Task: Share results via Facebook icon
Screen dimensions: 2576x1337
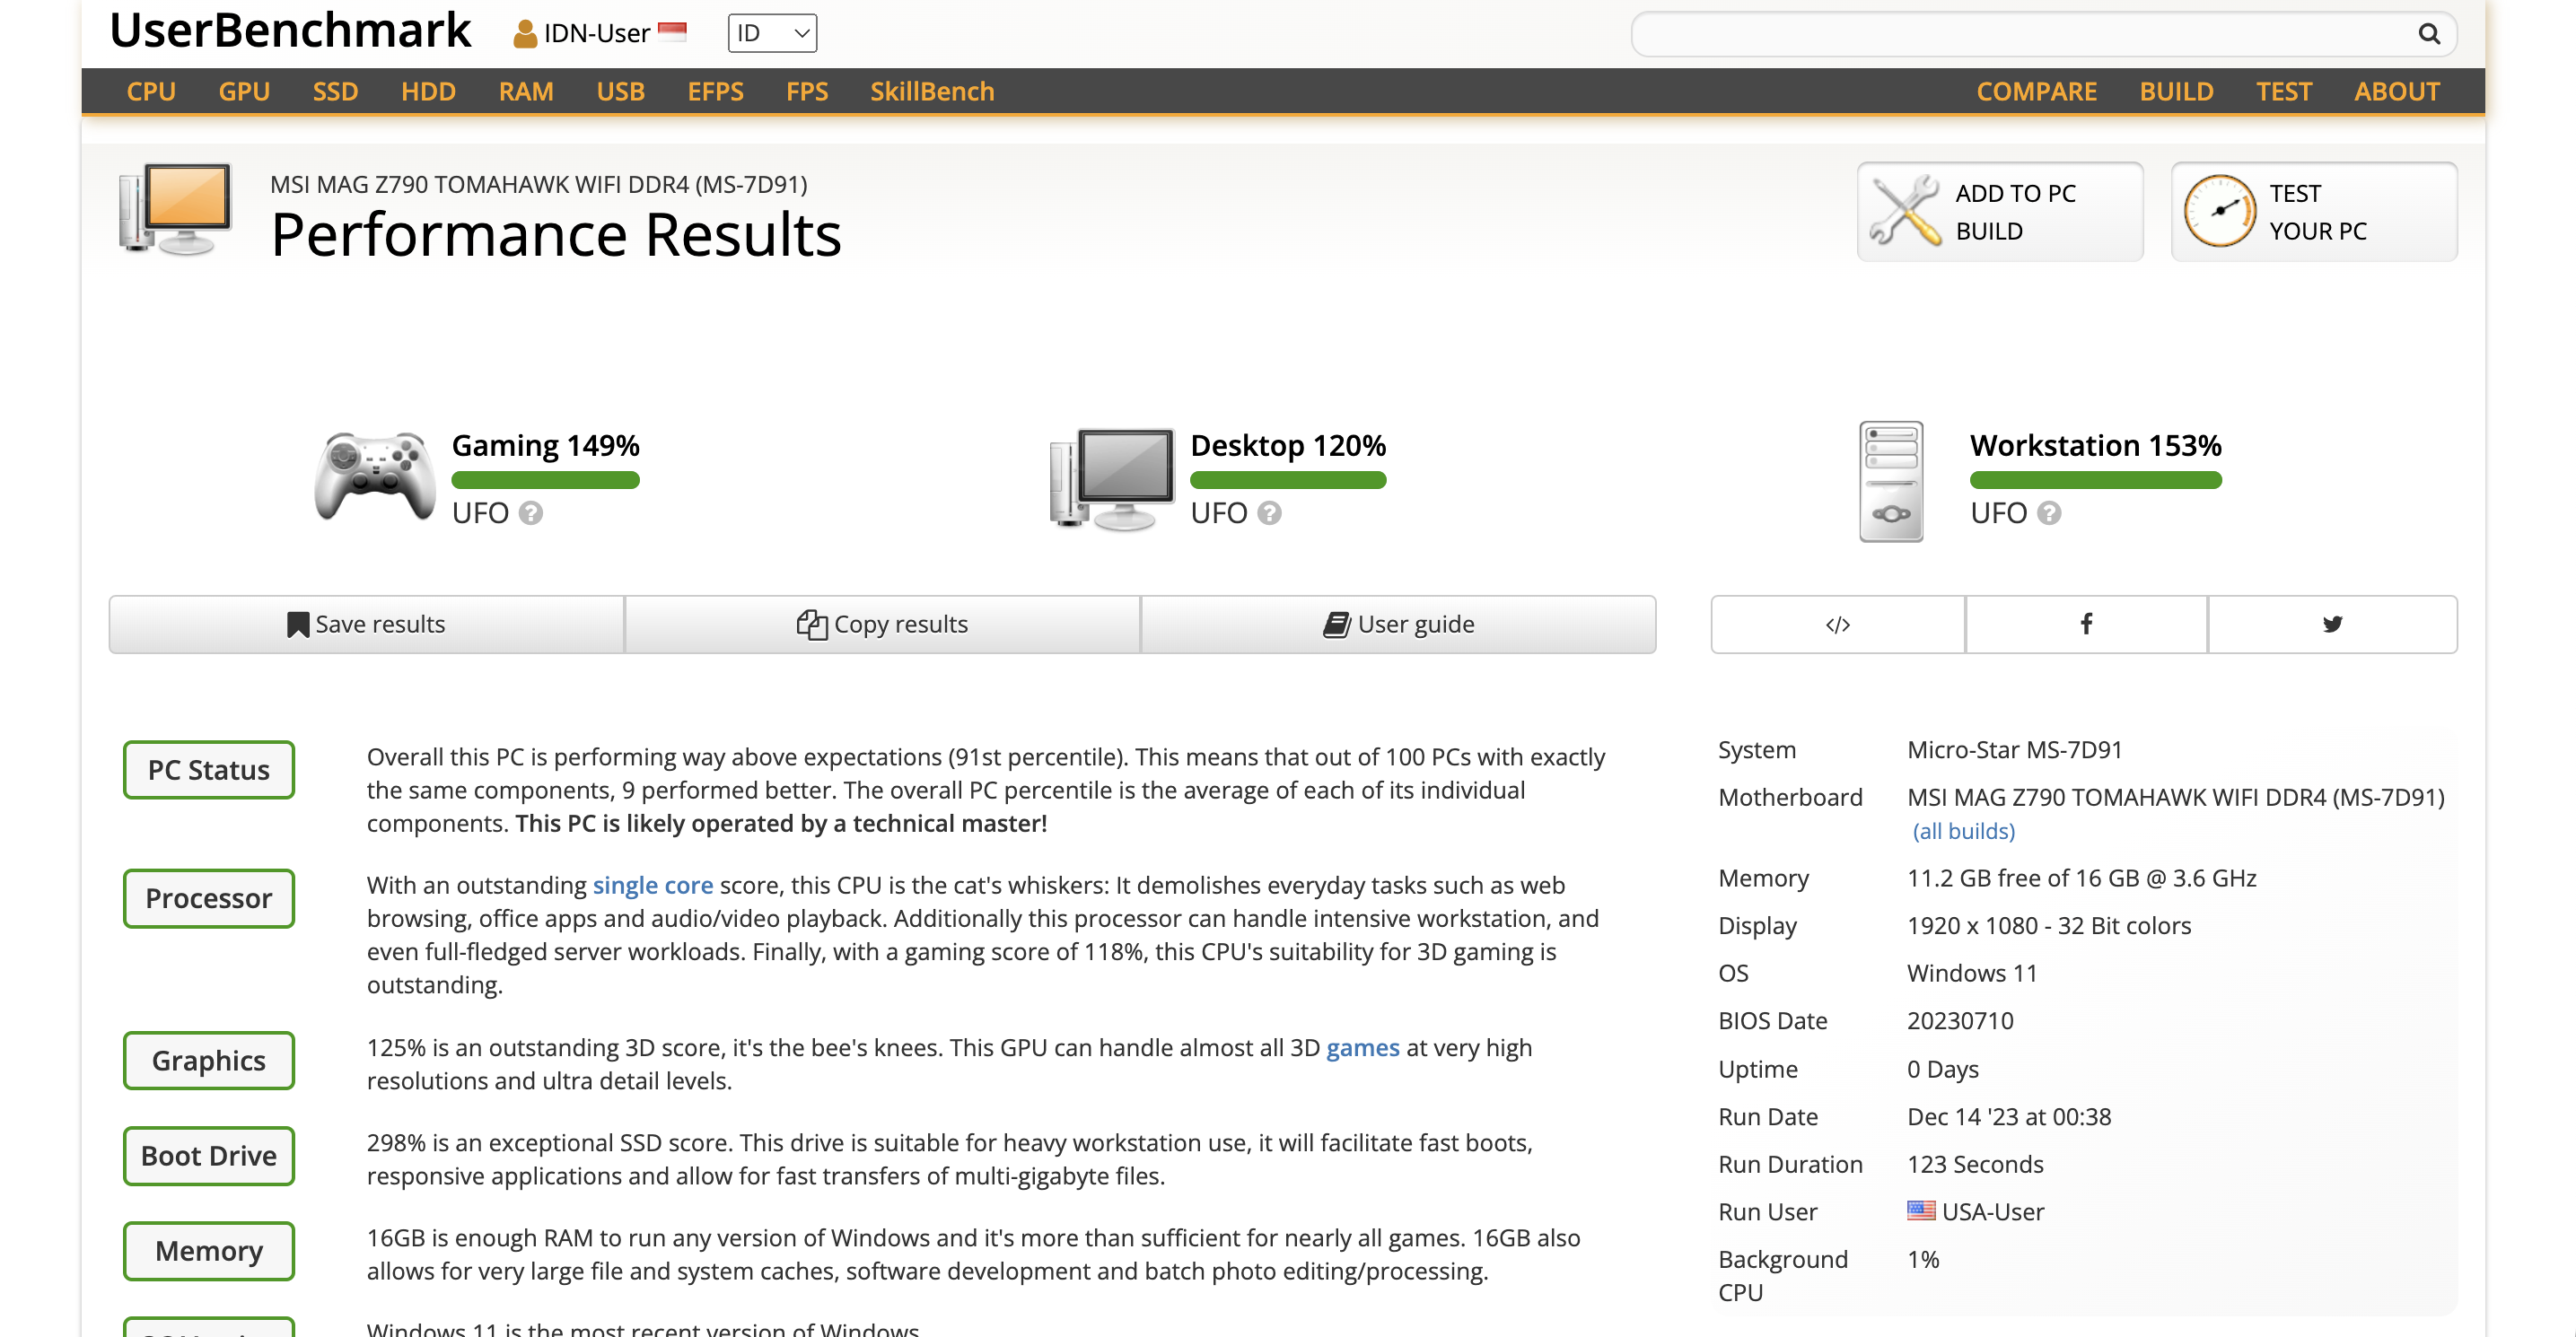Action: tap(2086, 624)
